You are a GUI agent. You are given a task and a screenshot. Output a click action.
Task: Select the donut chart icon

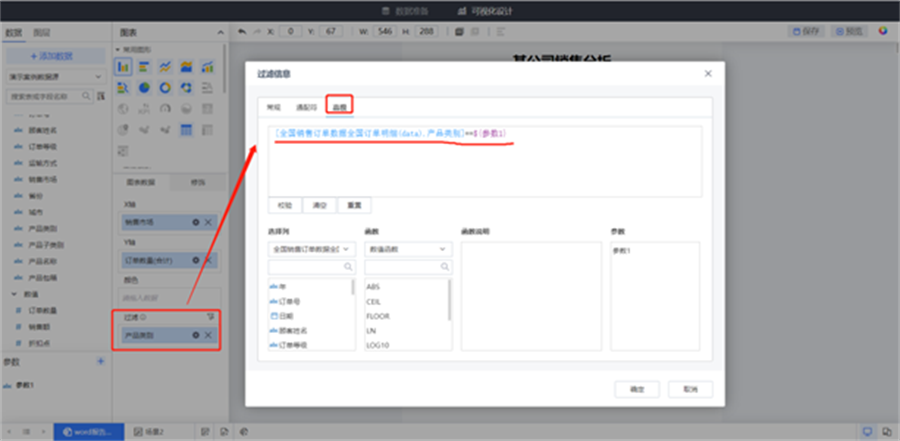tap(165, 87)
